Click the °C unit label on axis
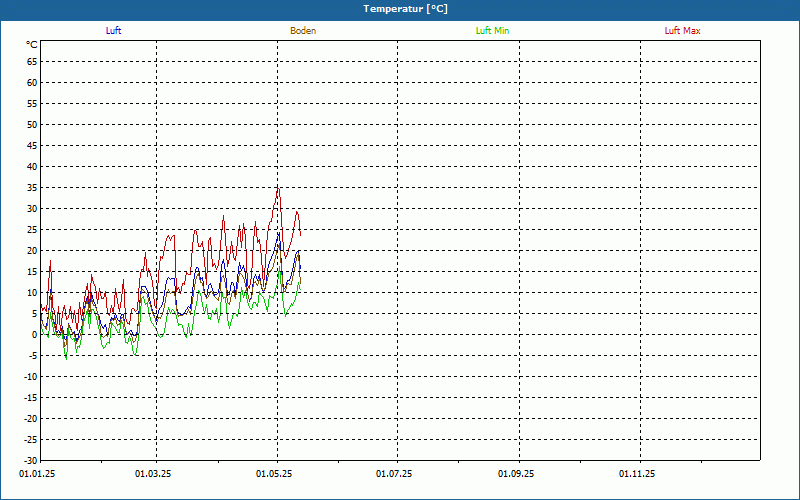The width and height of the screenshot is (800, 500). pyautogui.click(x=32, y=45)
